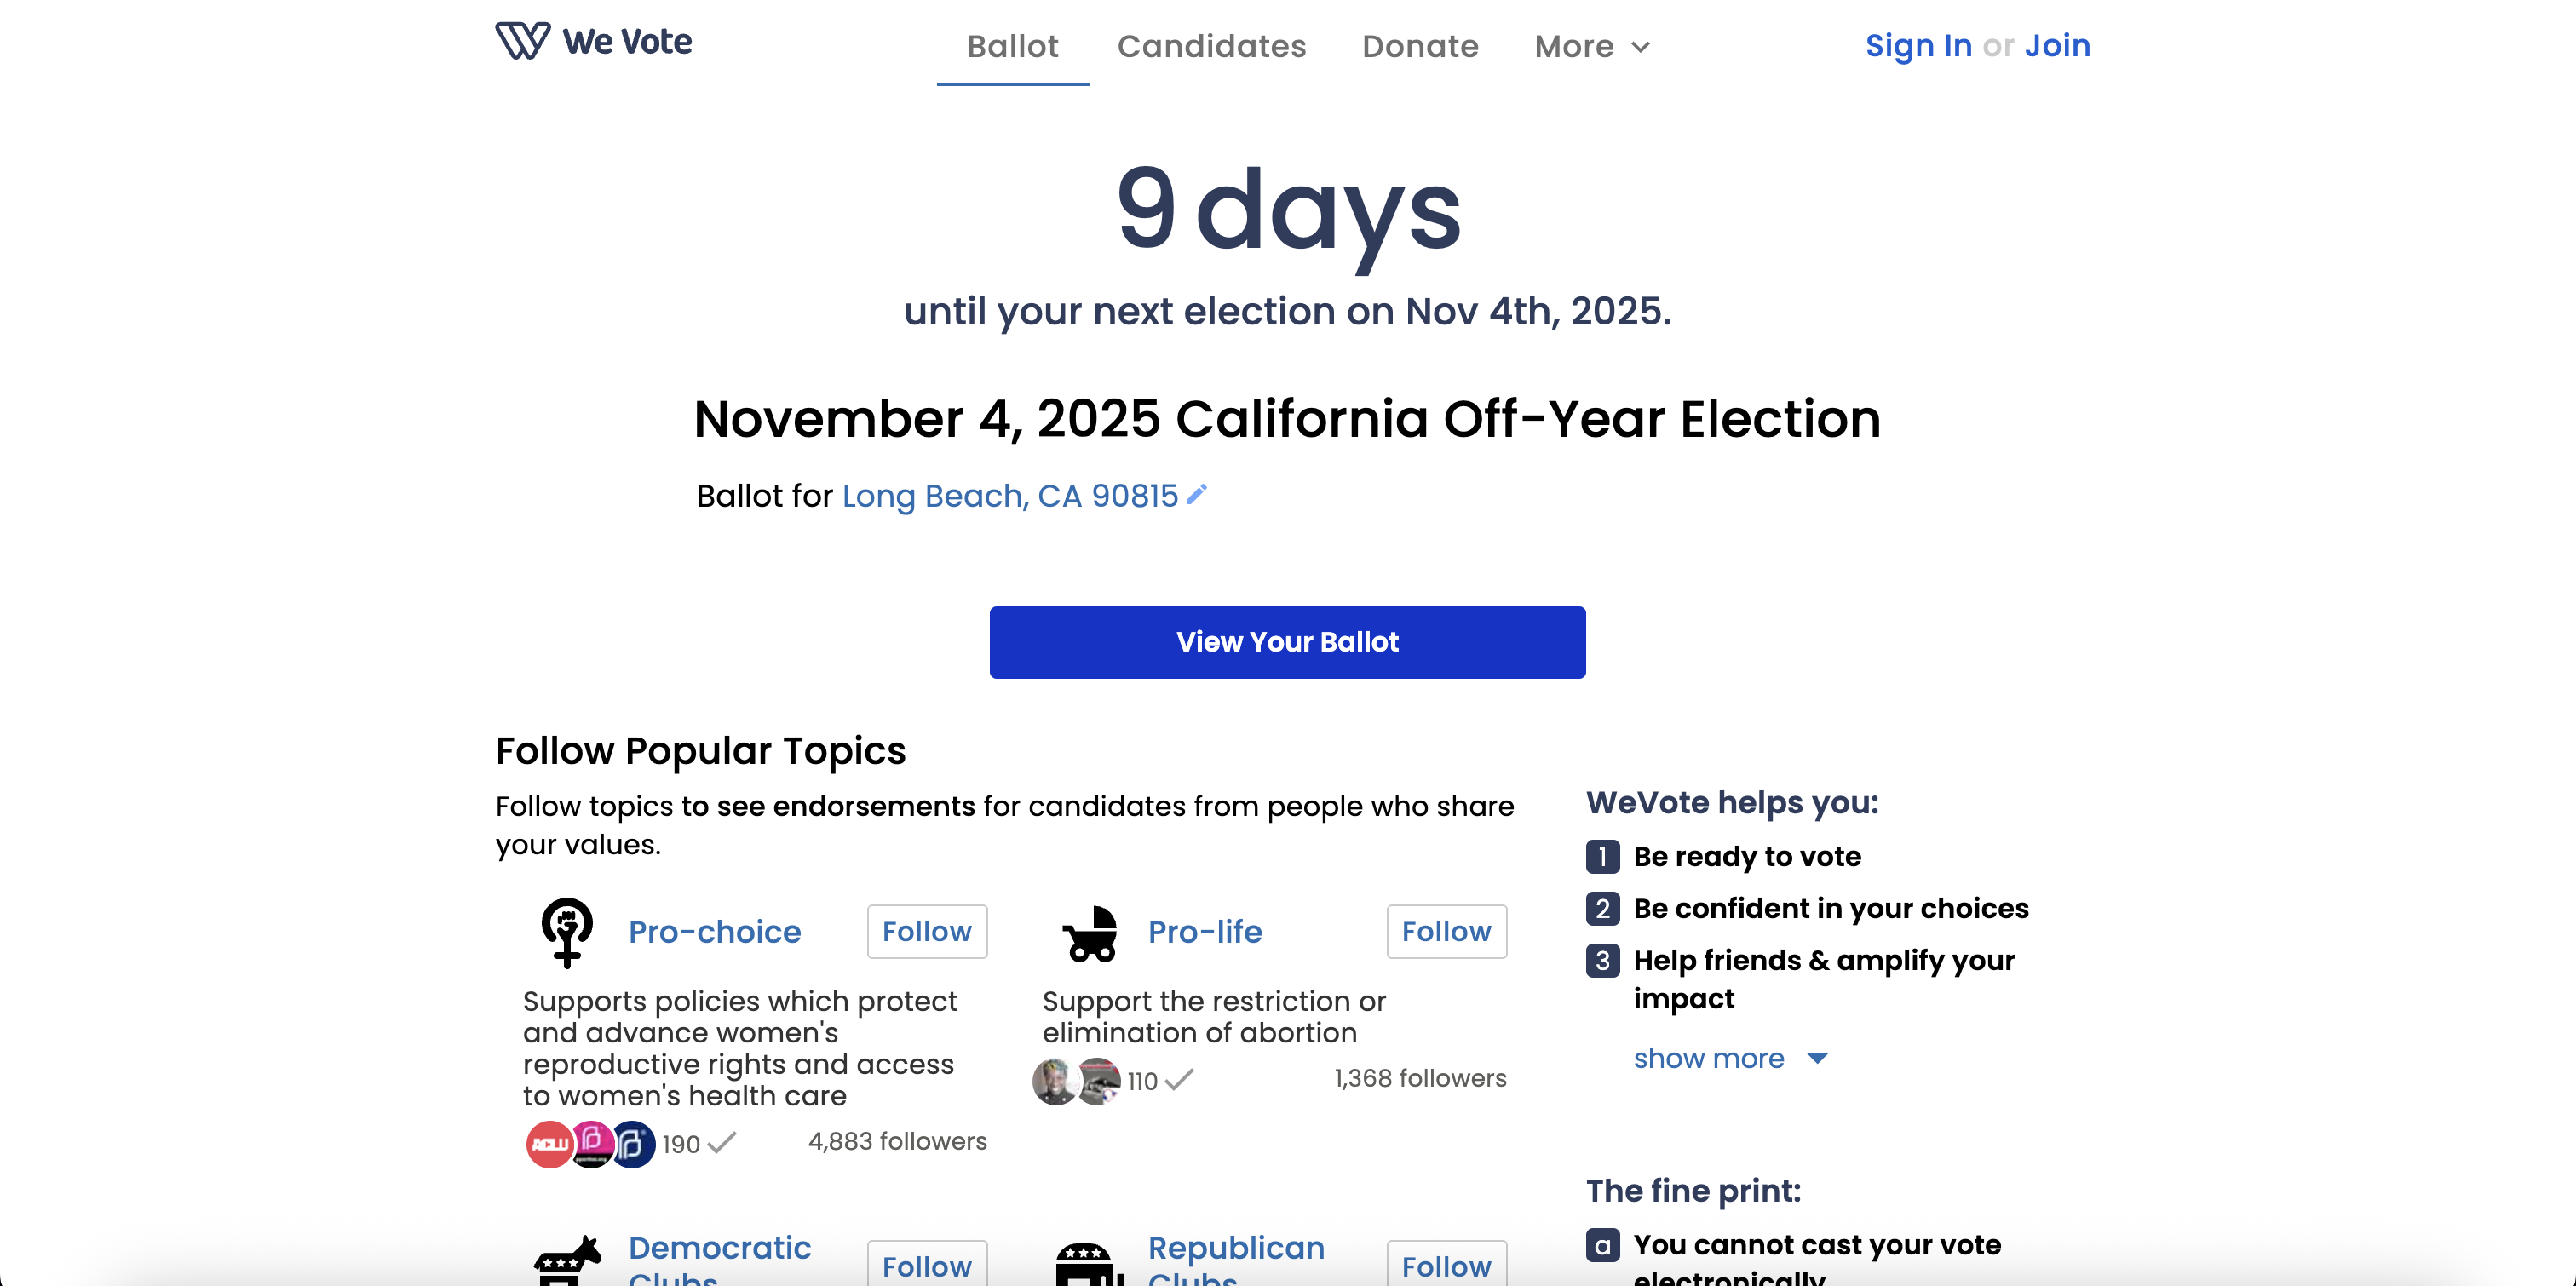Screen dimensions: 2576x1286
Task: Click the We Vote logo
Action: (594, 41)
